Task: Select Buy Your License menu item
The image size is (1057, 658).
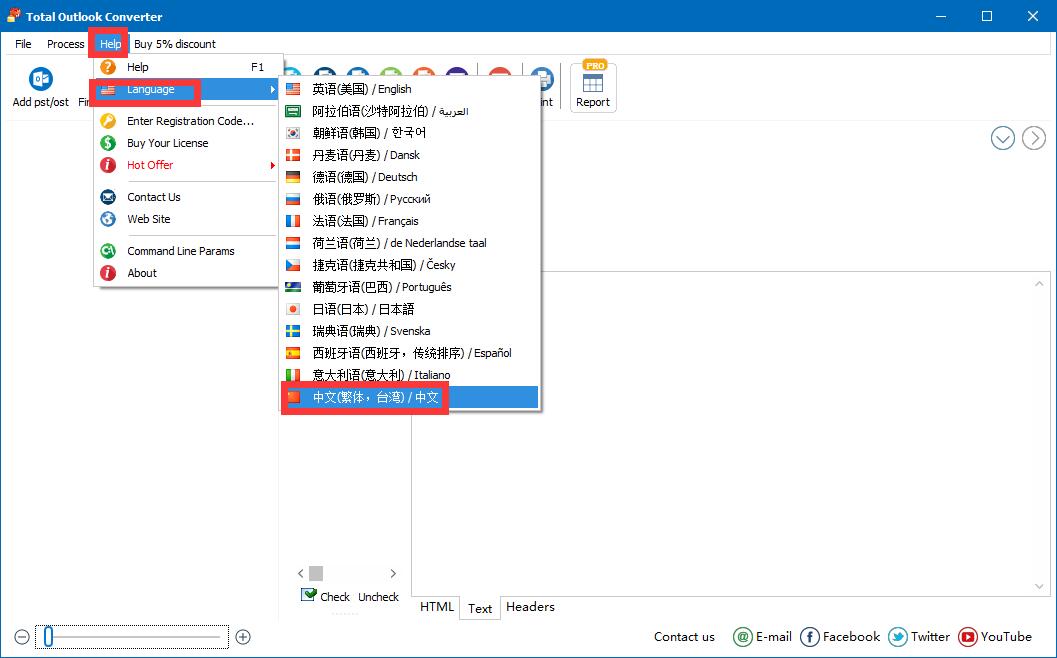Action: (187, 143)
